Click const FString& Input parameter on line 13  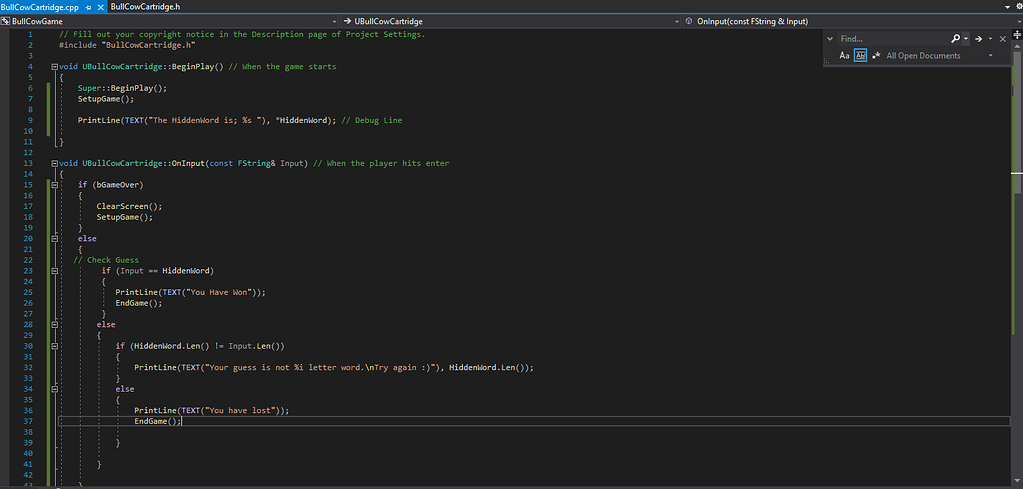click(256, 163)
